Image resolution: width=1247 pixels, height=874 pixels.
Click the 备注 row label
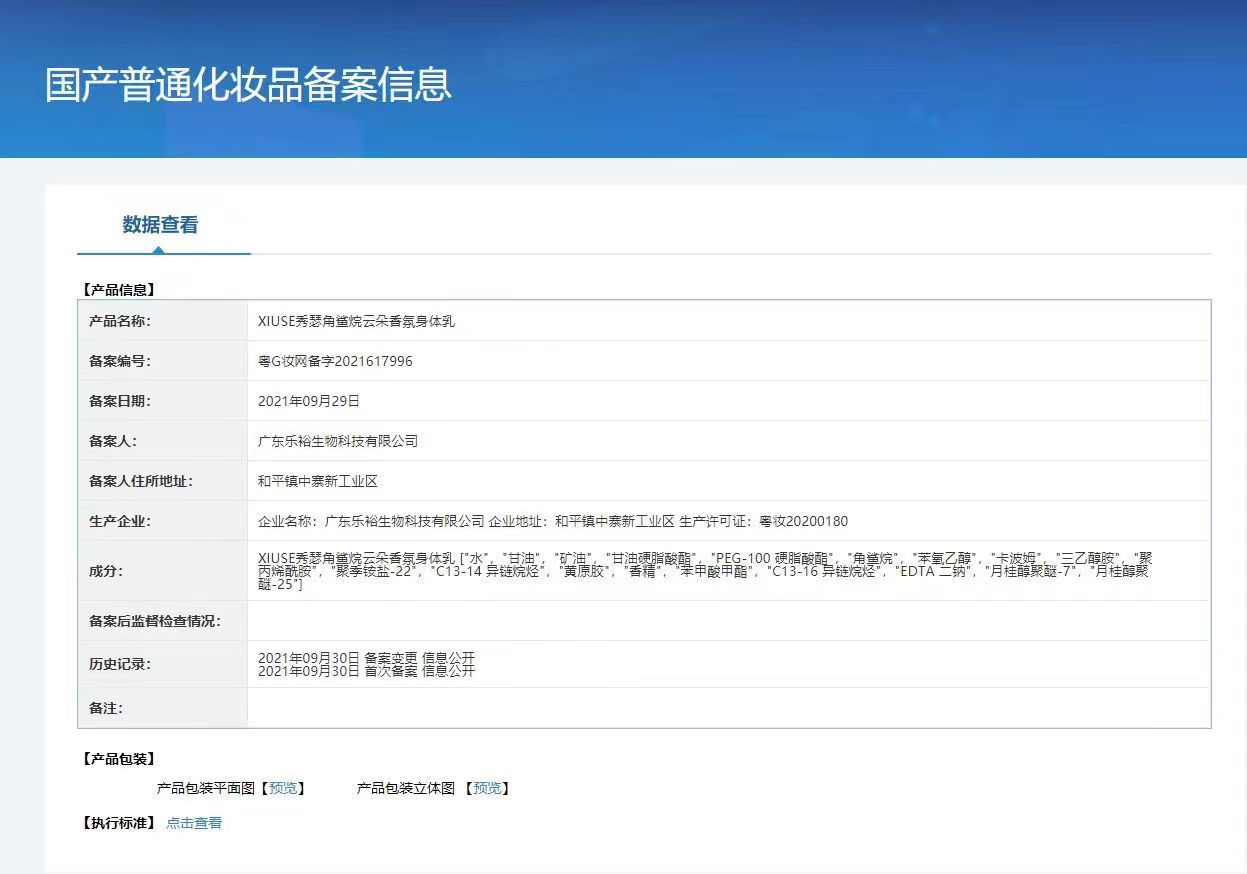(106, 708)
